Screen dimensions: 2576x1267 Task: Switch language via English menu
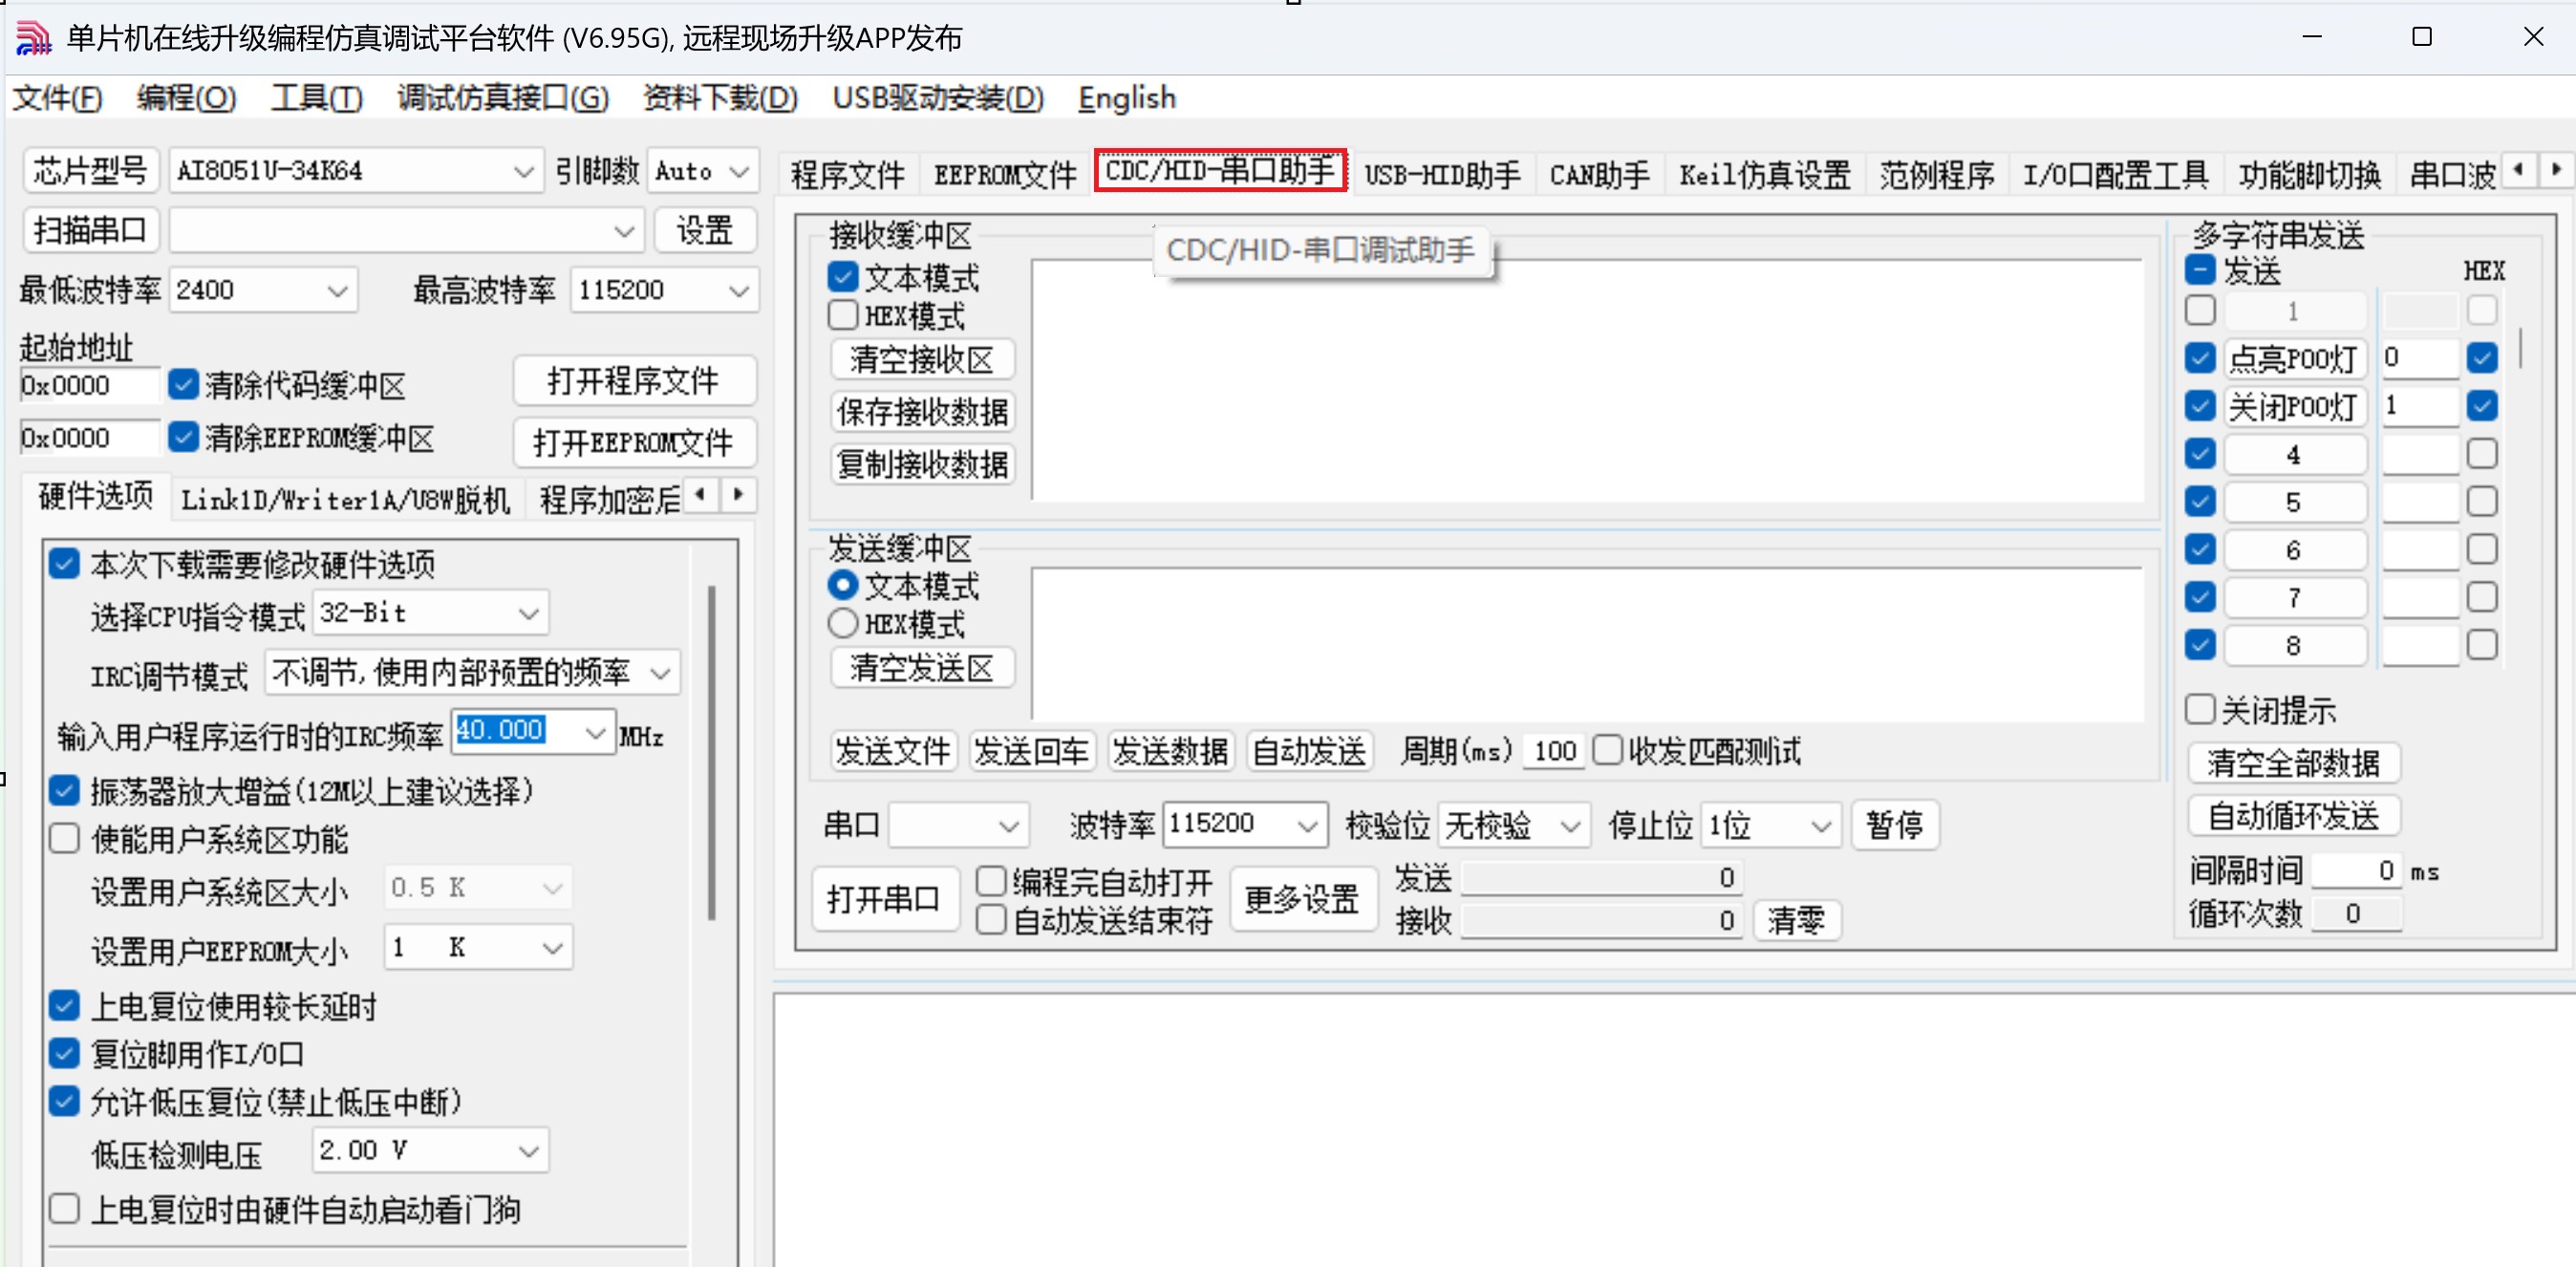click(1126, 98)
